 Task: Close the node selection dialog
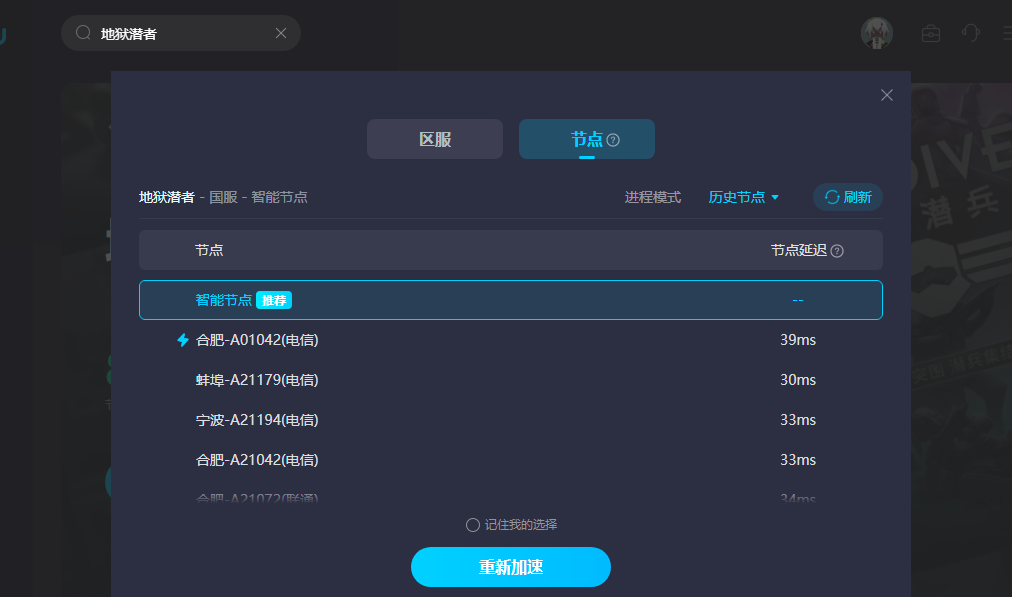tap(887, 96)
